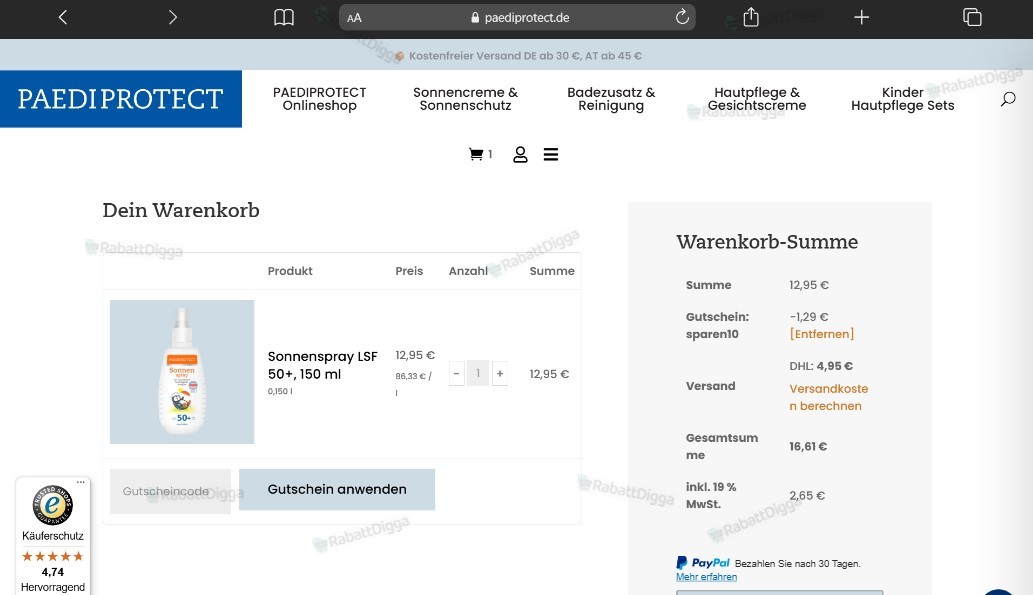Open Sonnencreme & Sonnenschutz menu
1033x595 pixels.
(x=466, y=99)
